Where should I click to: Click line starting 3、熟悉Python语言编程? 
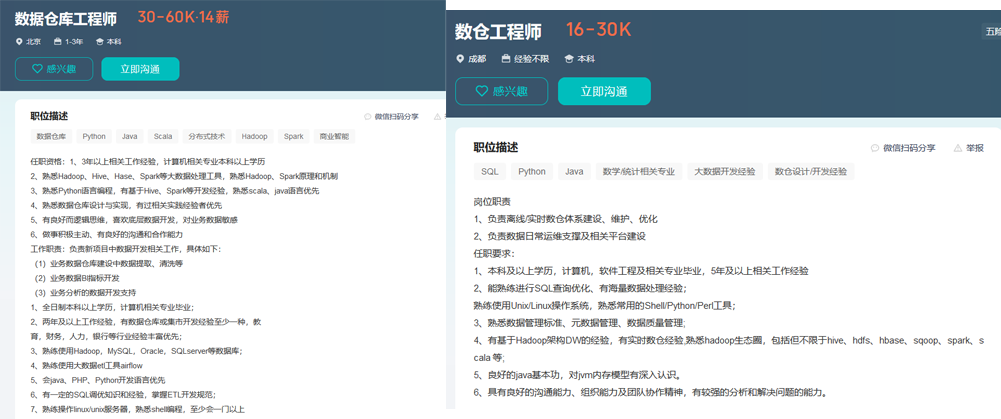tap(175, 190)
